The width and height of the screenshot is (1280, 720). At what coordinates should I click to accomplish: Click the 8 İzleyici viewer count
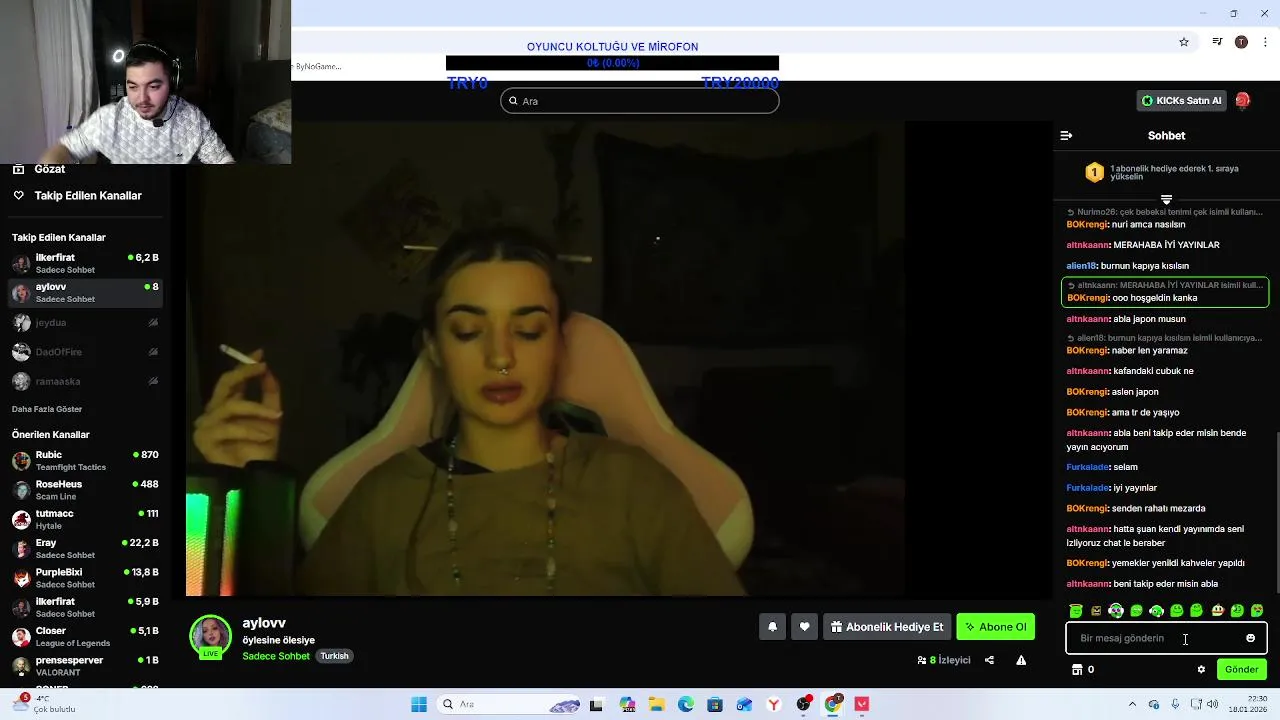tap(944, 660)
